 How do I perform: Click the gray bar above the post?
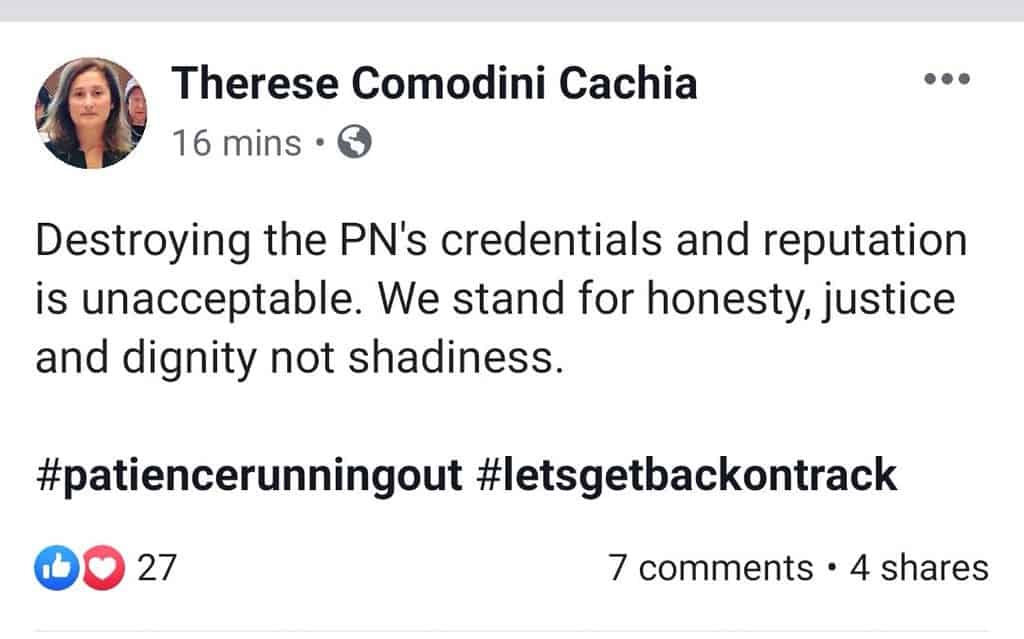[x=512, y=10]
